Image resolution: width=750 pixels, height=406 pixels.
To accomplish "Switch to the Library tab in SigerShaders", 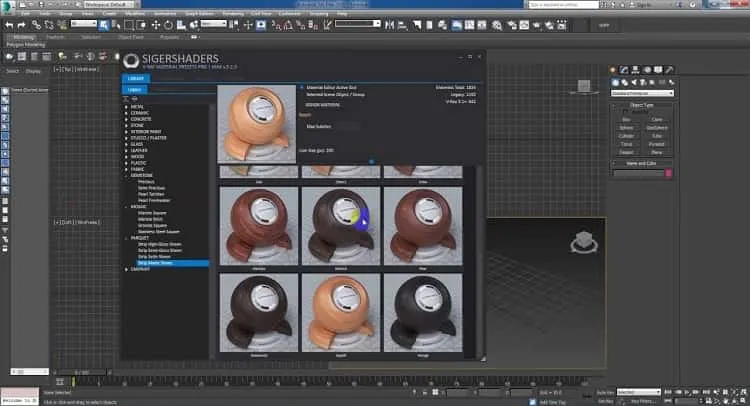I will point(136,78).
